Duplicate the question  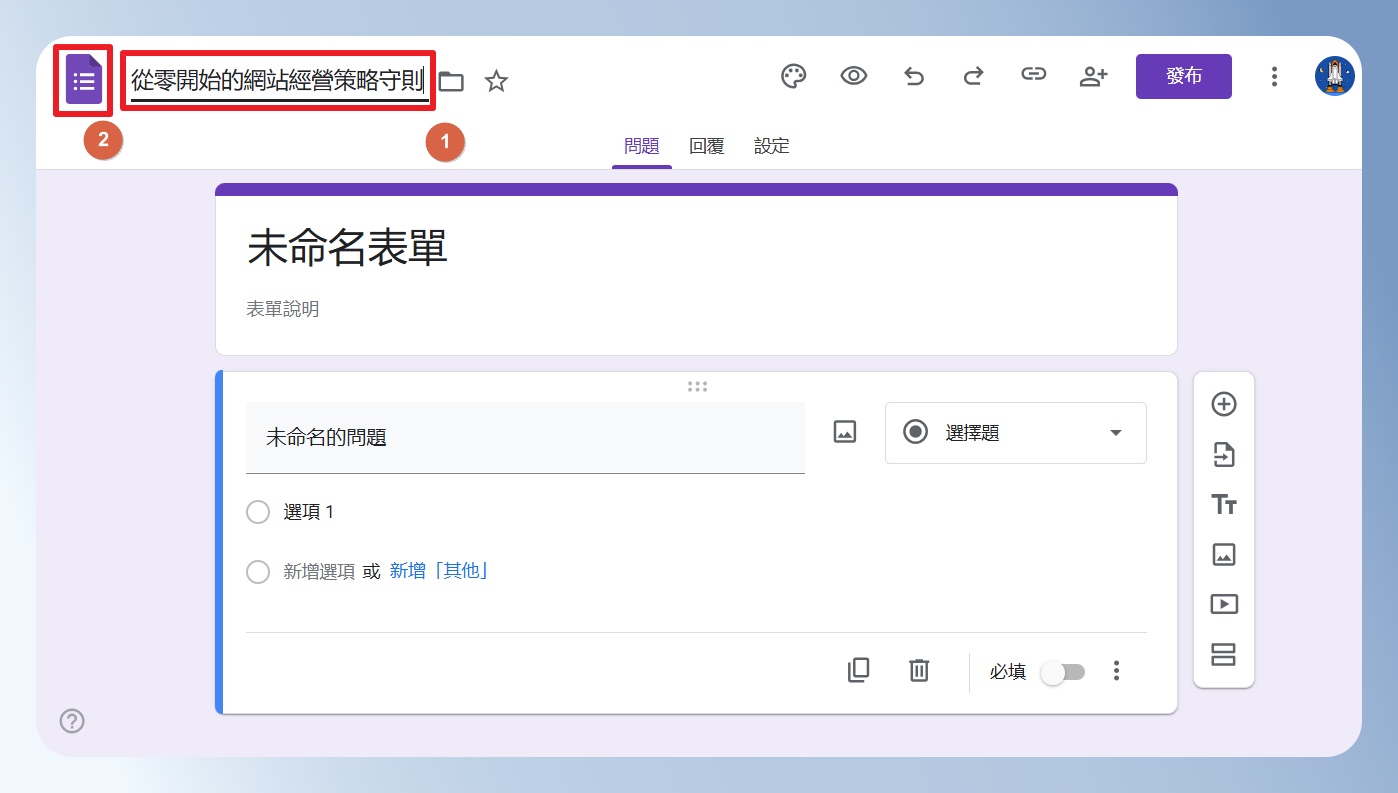click(858, 670)
